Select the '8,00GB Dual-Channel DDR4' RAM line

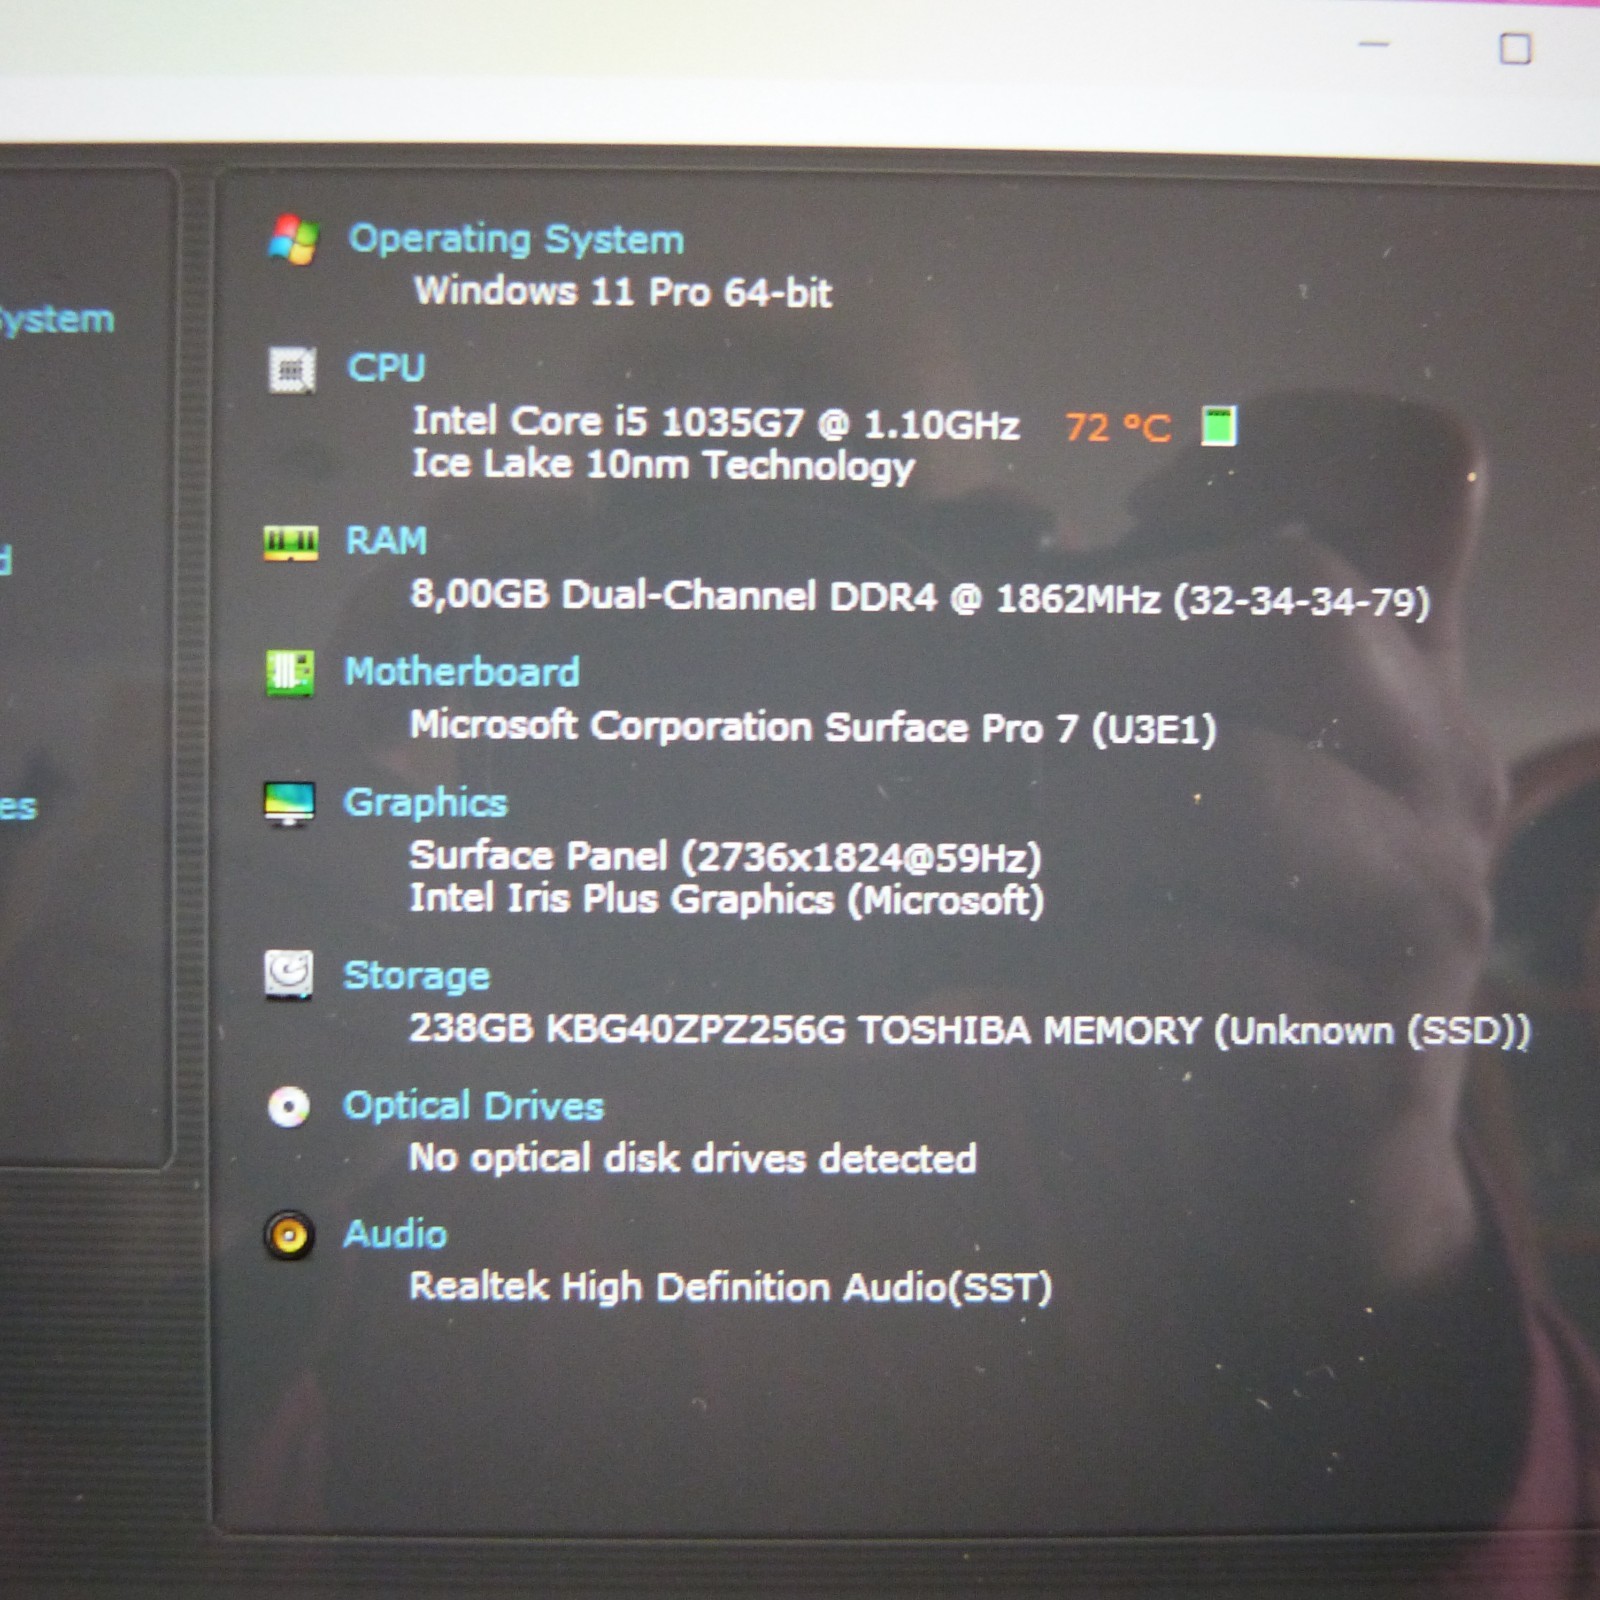pos(920,598)
